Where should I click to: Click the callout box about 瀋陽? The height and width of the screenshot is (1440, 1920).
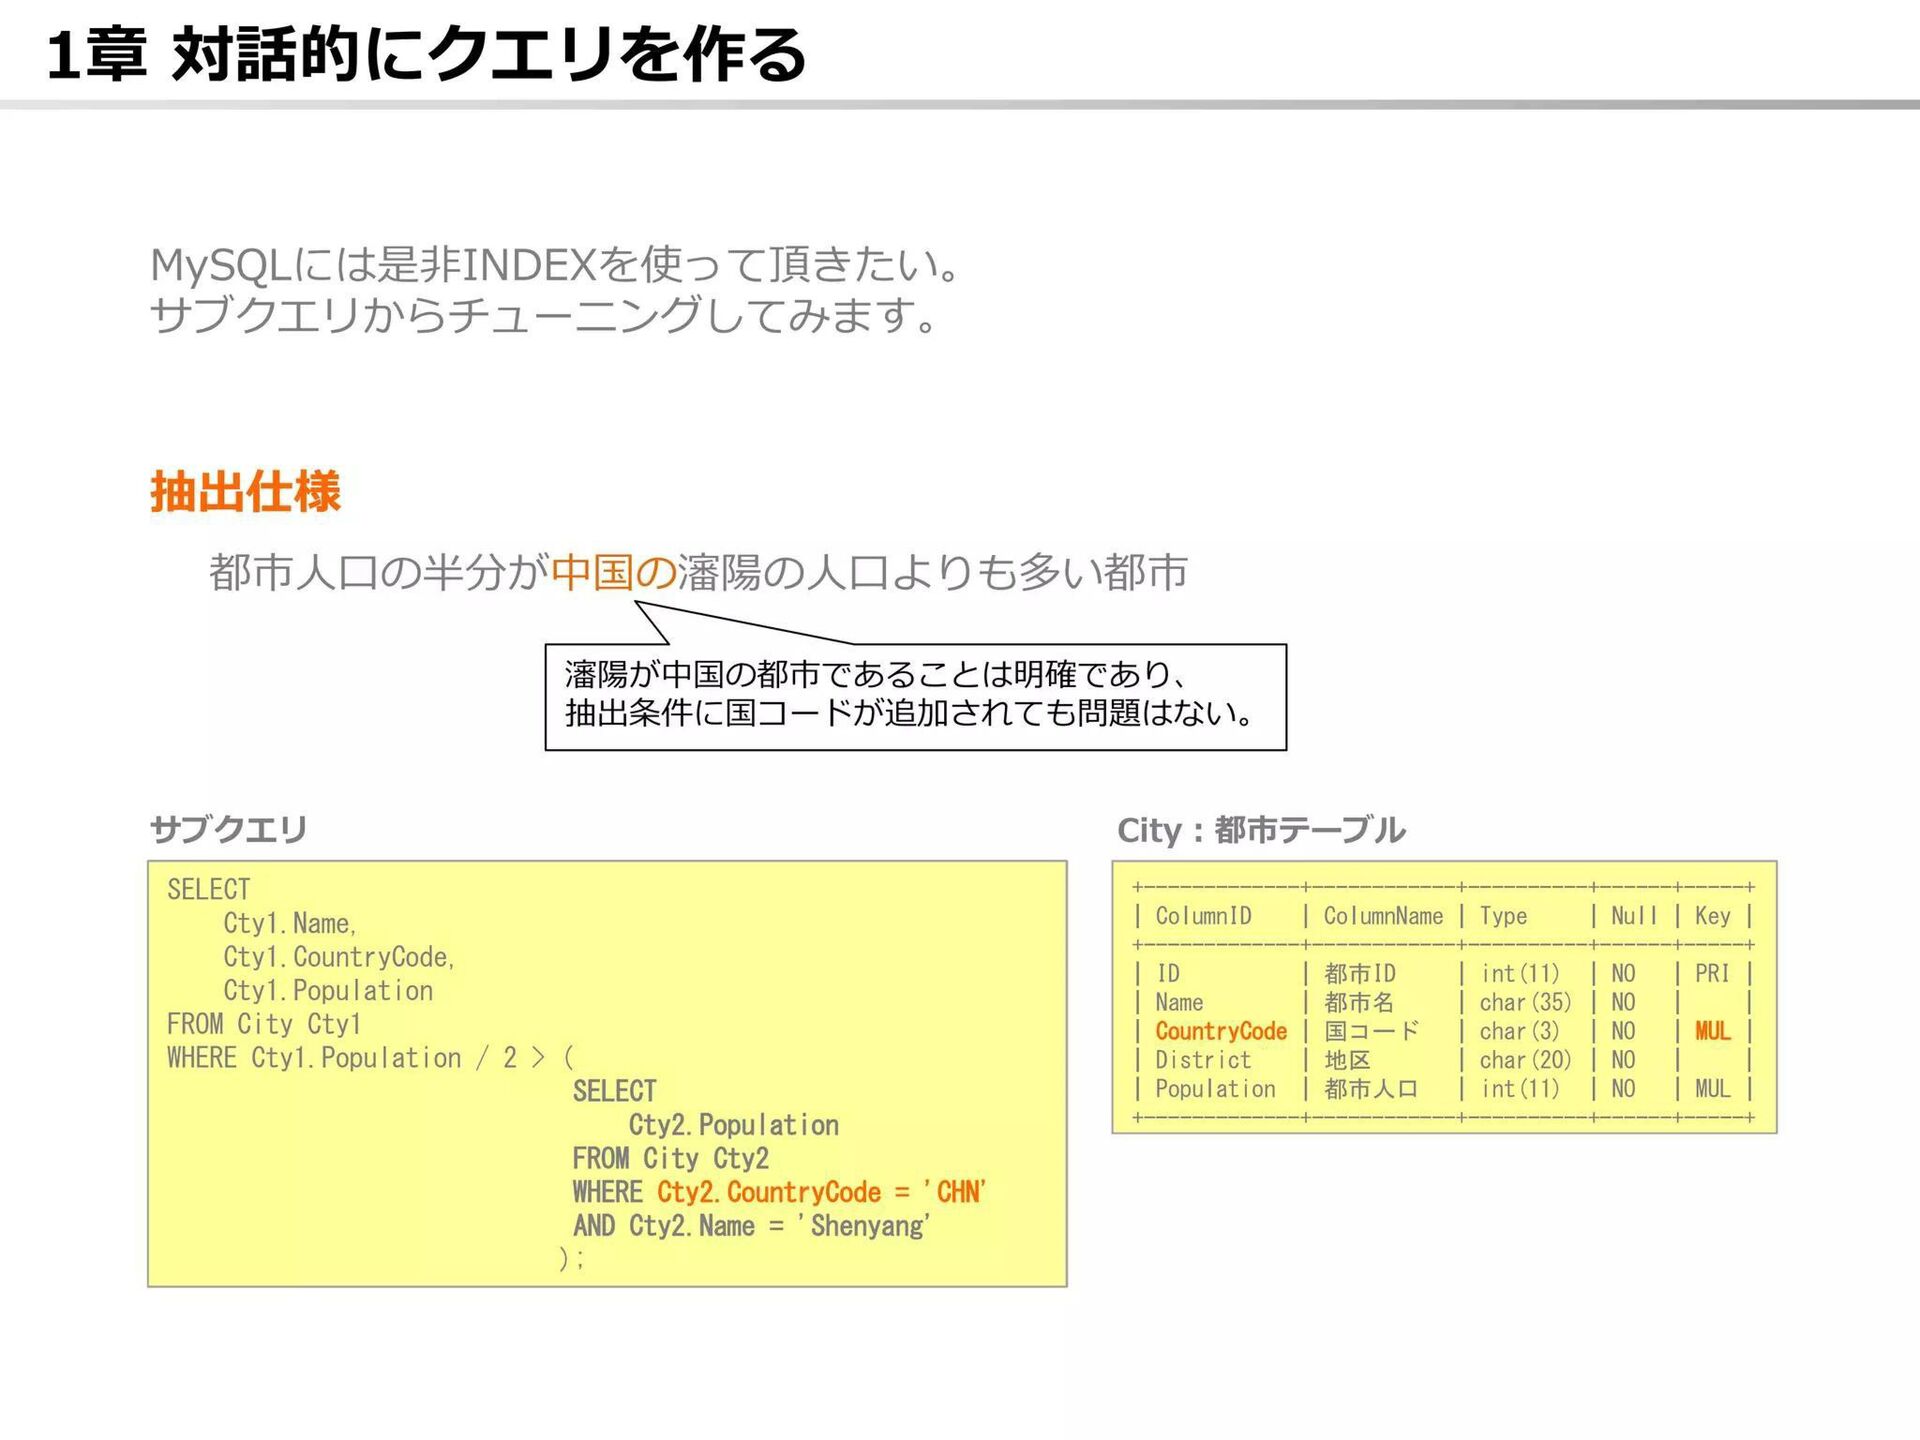click(915, 696)
